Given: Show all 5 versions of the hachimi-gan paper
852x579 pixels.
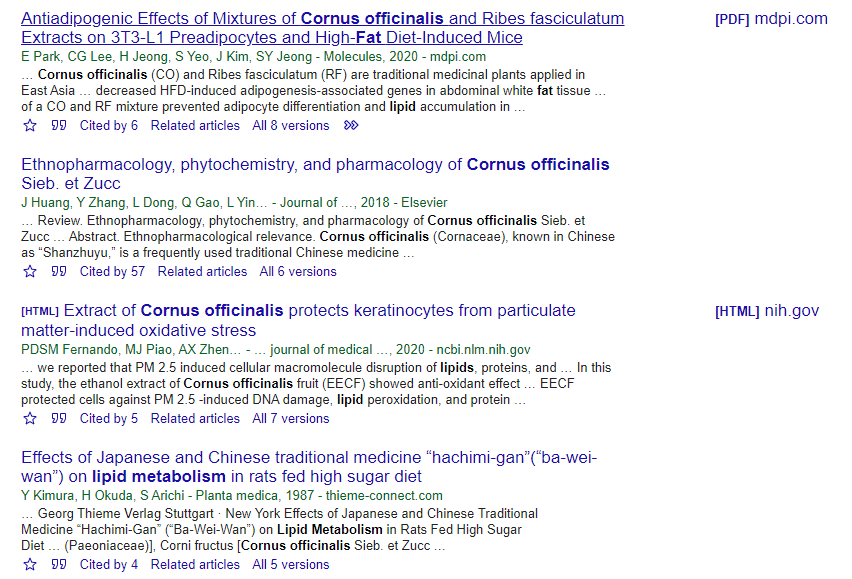Looking at the screenshot, I should 290,564.
